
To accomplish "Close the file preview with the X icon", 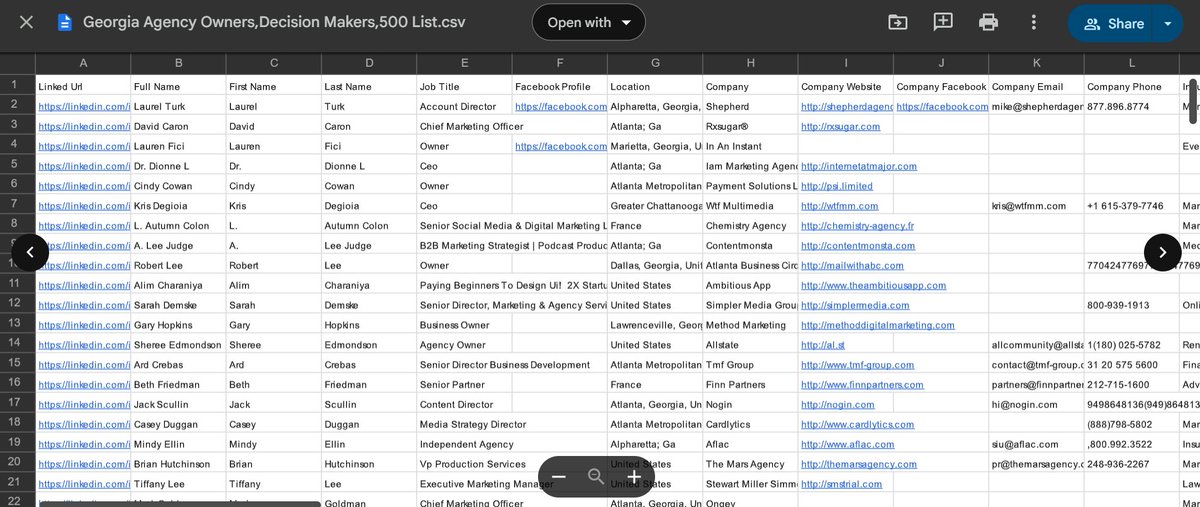I will point(27,22).
